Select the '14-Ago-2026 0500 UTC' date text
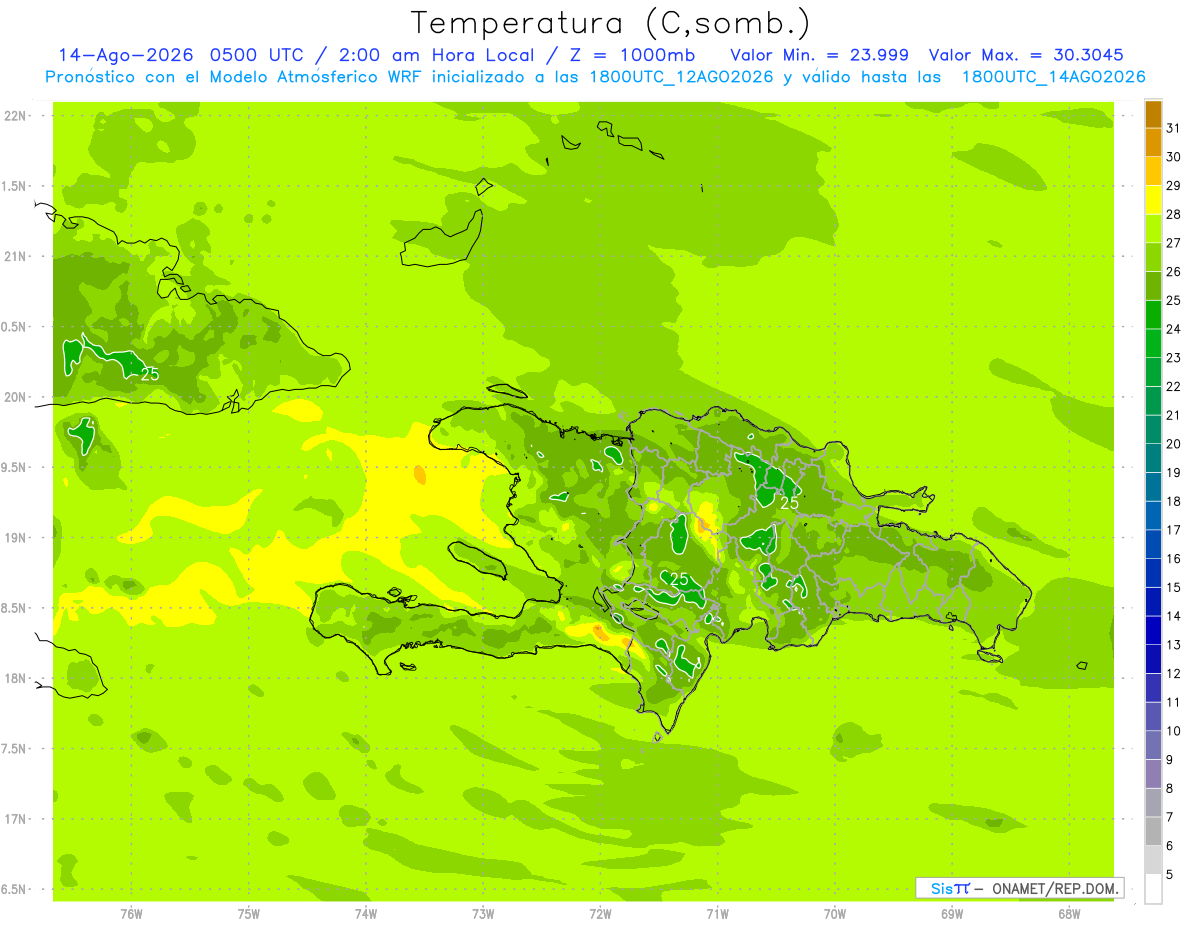Viewport: 1200px width, 927px height. coord(182,55)
